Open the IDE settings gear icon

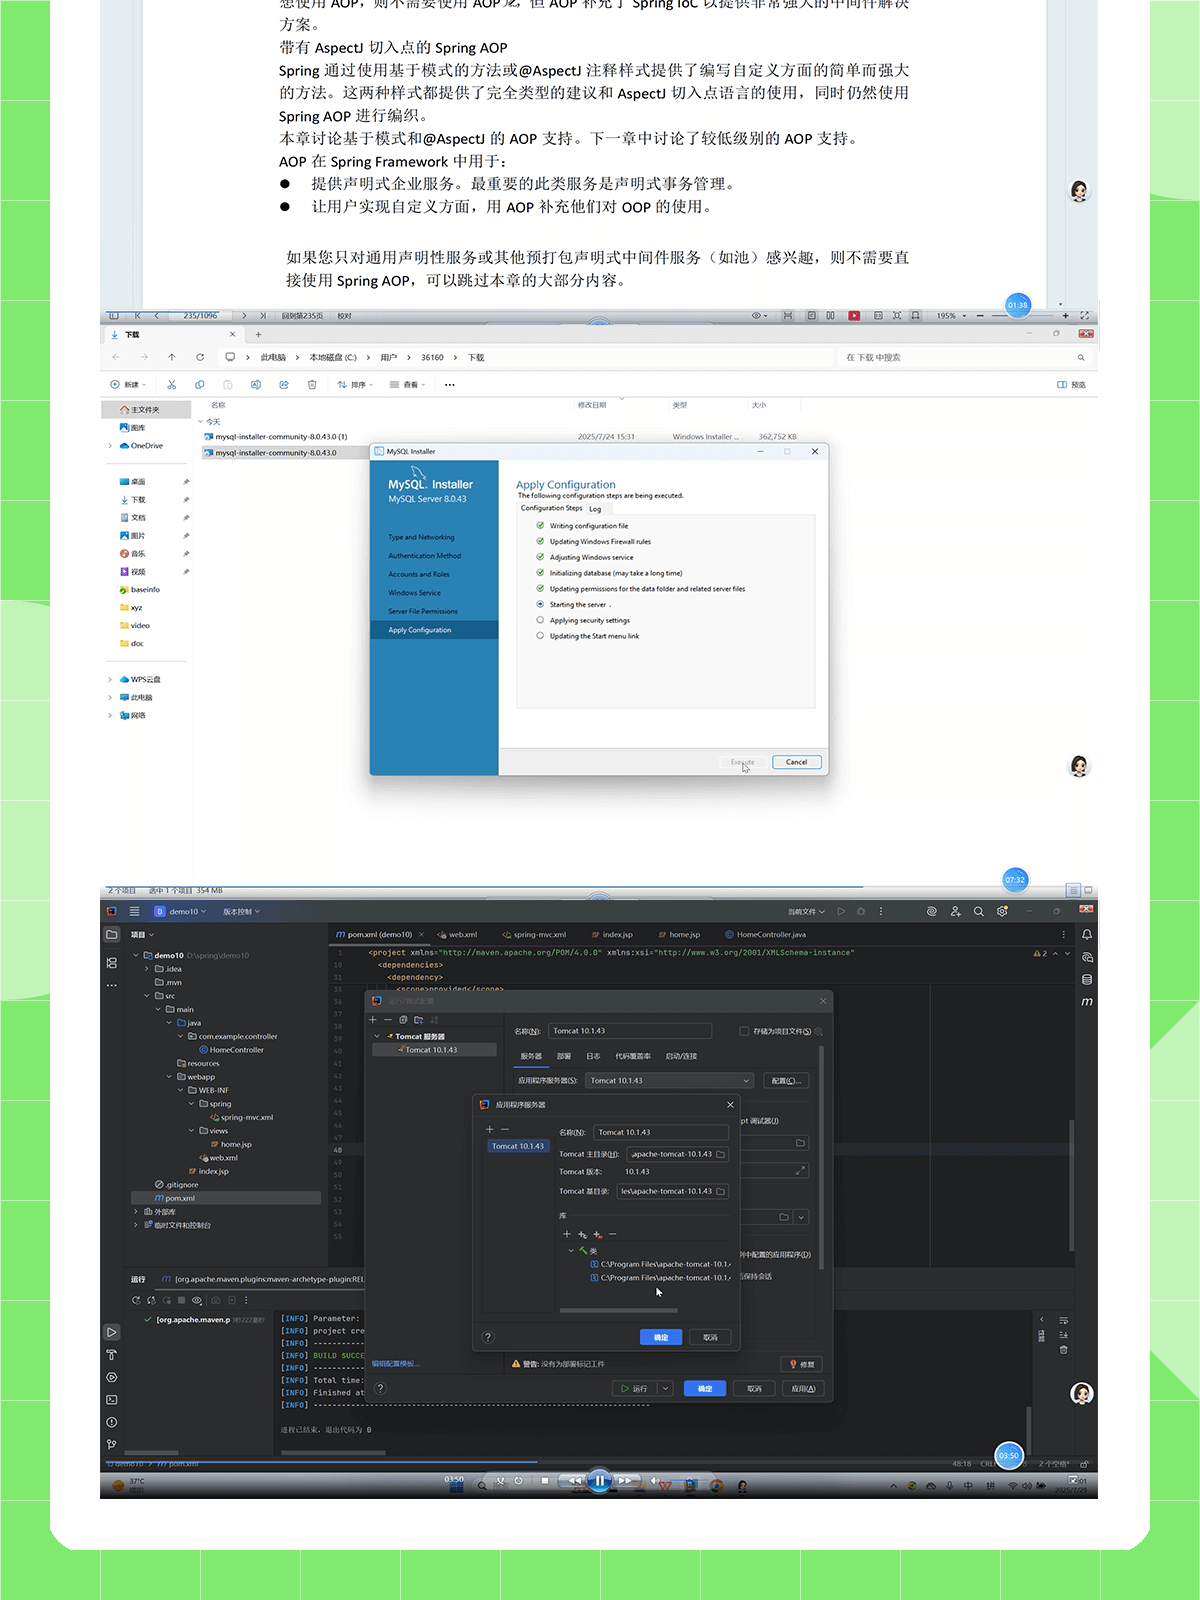click(1002, 912)
